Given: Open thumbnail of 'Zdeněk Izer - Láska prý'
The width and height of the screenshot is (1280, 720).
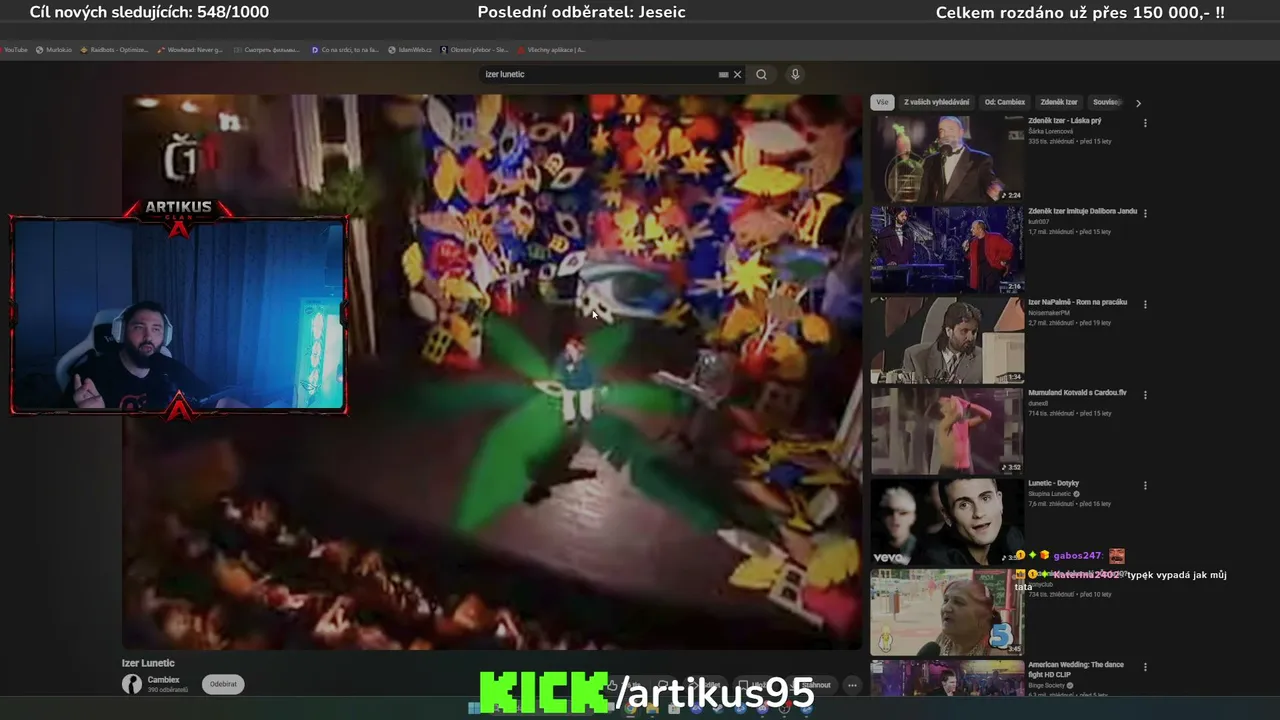Looking at the screenshot, I should pos(947,158).
